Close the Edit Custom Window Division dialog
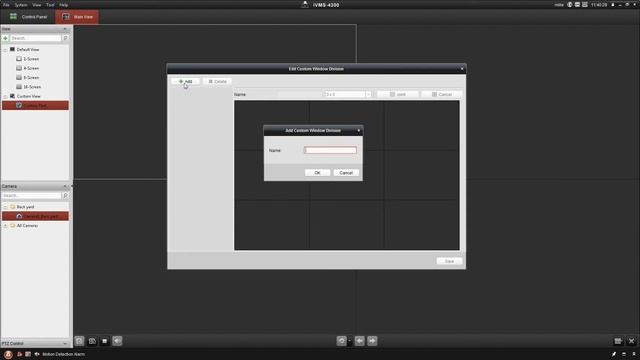The image size is (640, 360). pos(462,69)
